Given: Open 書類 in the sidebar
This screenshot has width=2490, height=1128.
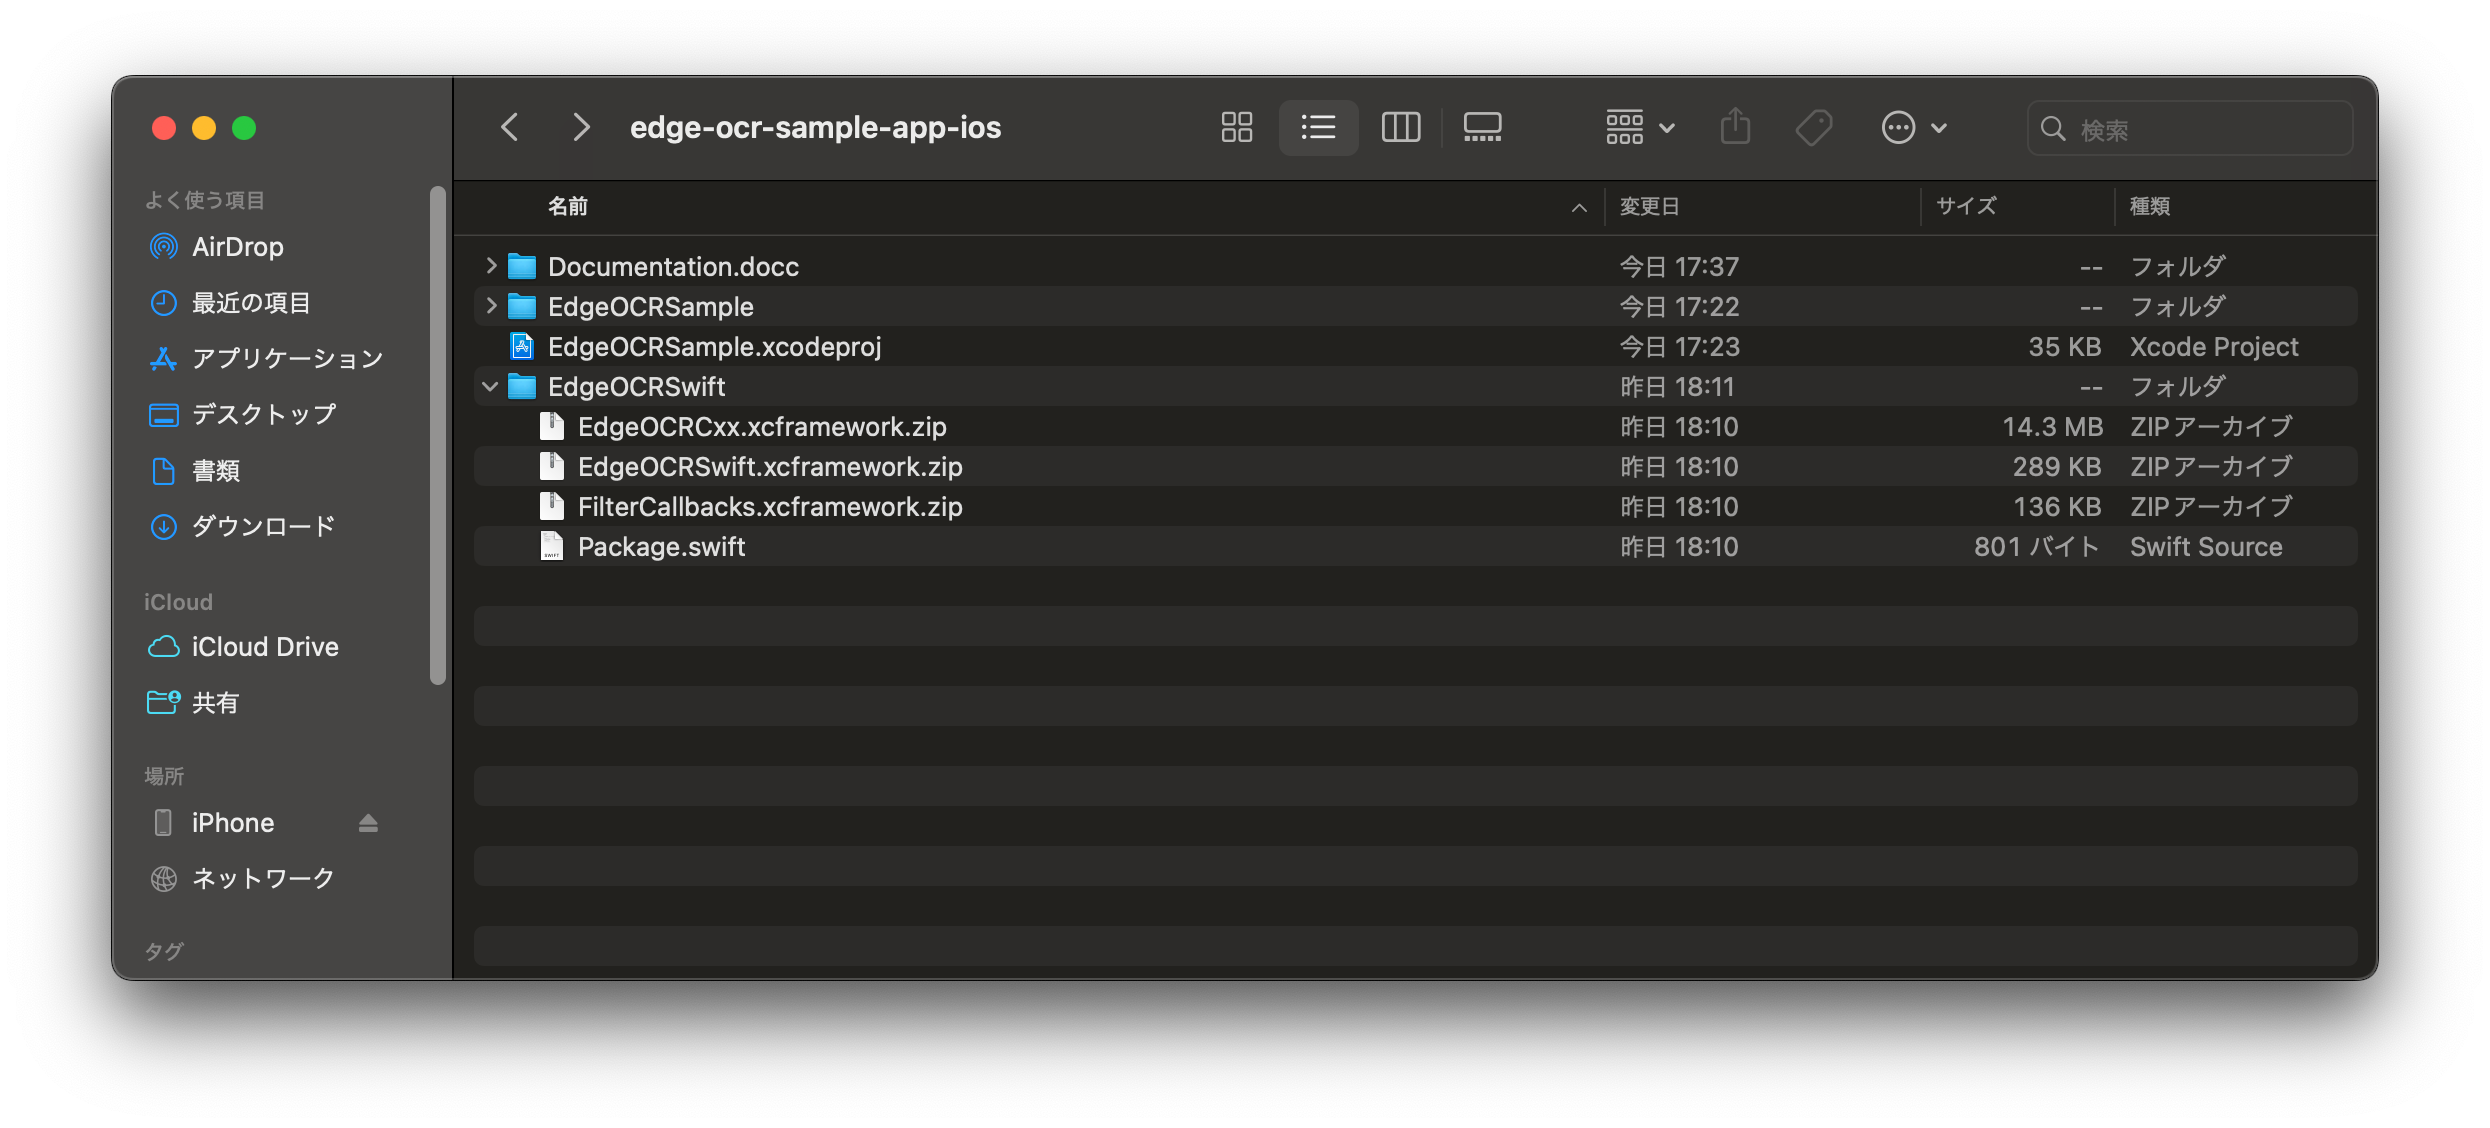Looking at the screenshot, I should 216,471.
